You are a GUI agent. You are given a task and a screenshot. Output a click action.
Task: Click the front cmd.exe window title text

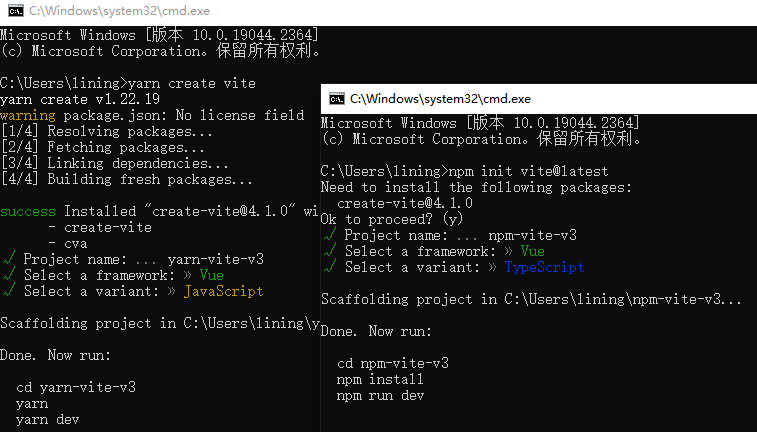pyautogui.click(x=440, y=98)
